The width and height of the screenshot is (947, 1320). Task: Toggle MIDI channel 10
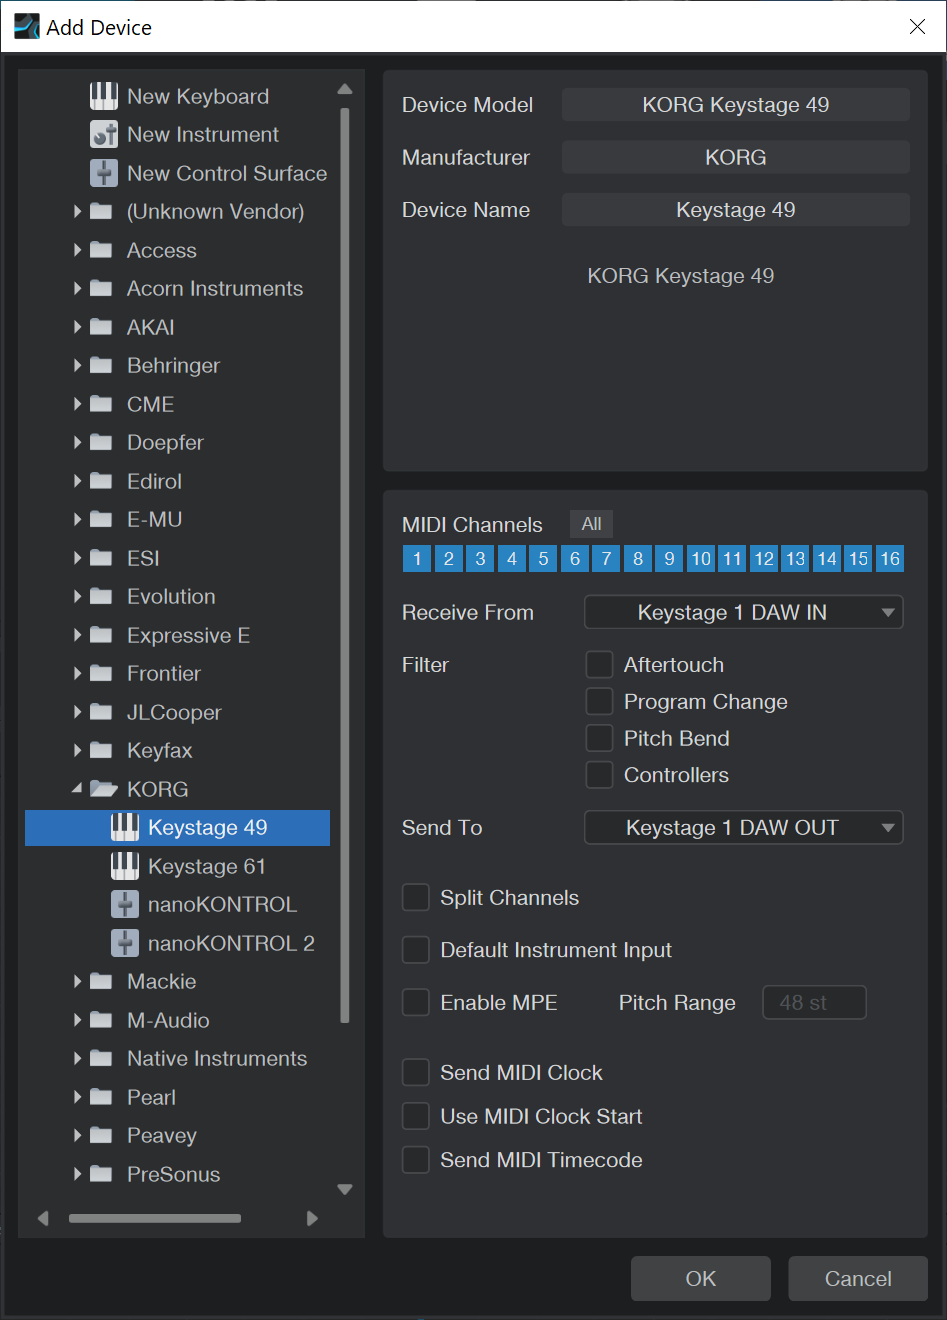pyautogui.click(x=701, y=558)
